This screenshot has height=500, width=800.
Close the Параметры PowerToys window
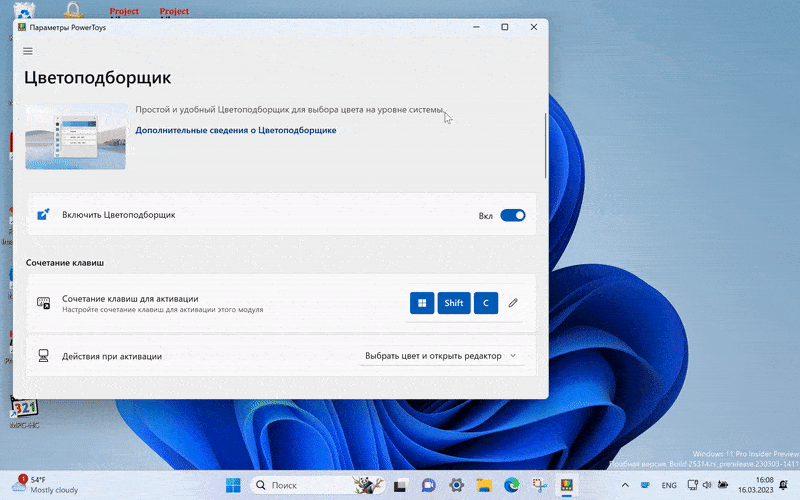534,27
